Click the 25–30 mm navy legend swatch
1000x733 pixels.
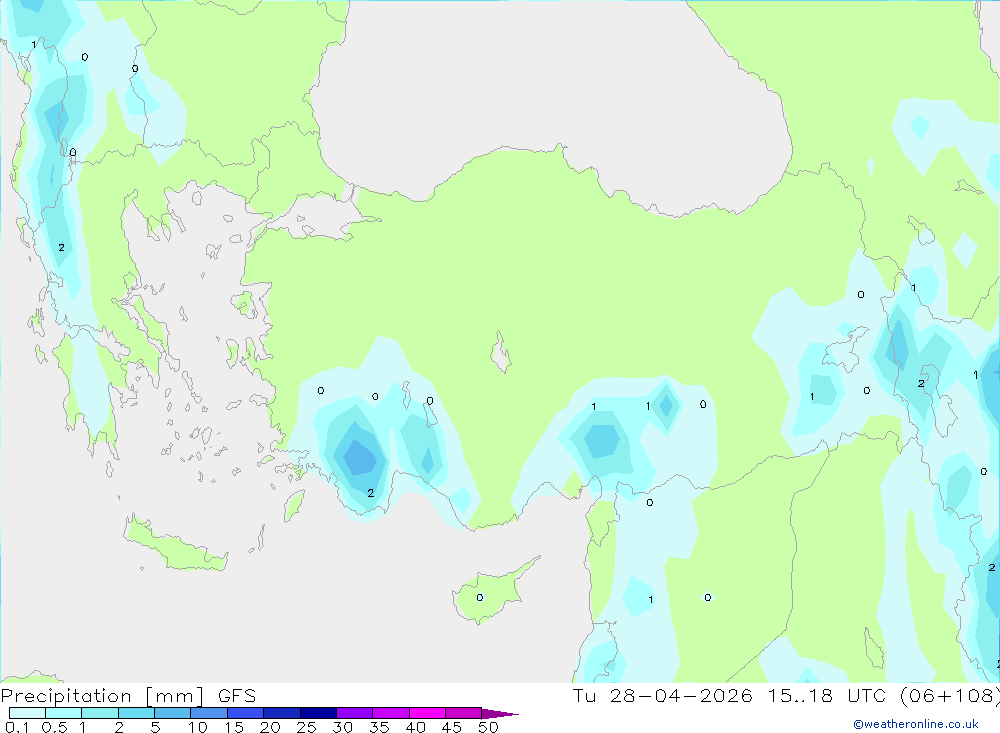click(318, 713)
